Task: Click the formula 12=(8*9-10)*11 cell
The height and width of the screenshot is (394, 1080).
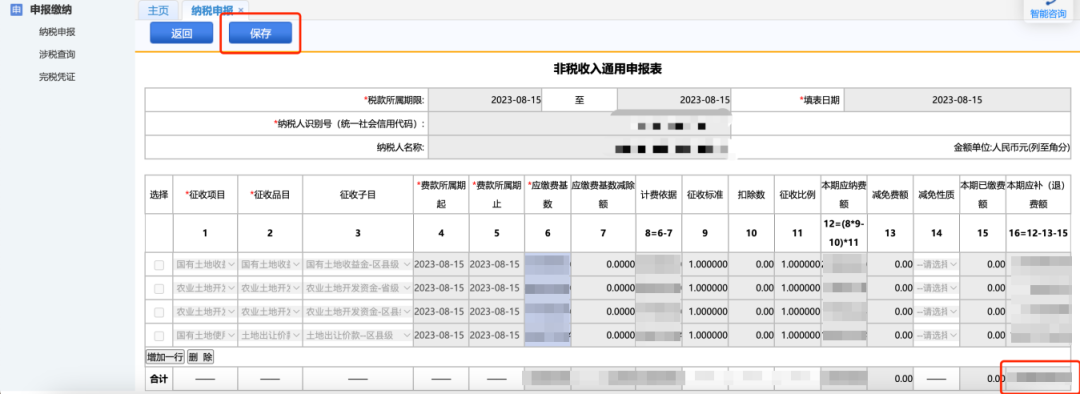Action: (843, 234)
